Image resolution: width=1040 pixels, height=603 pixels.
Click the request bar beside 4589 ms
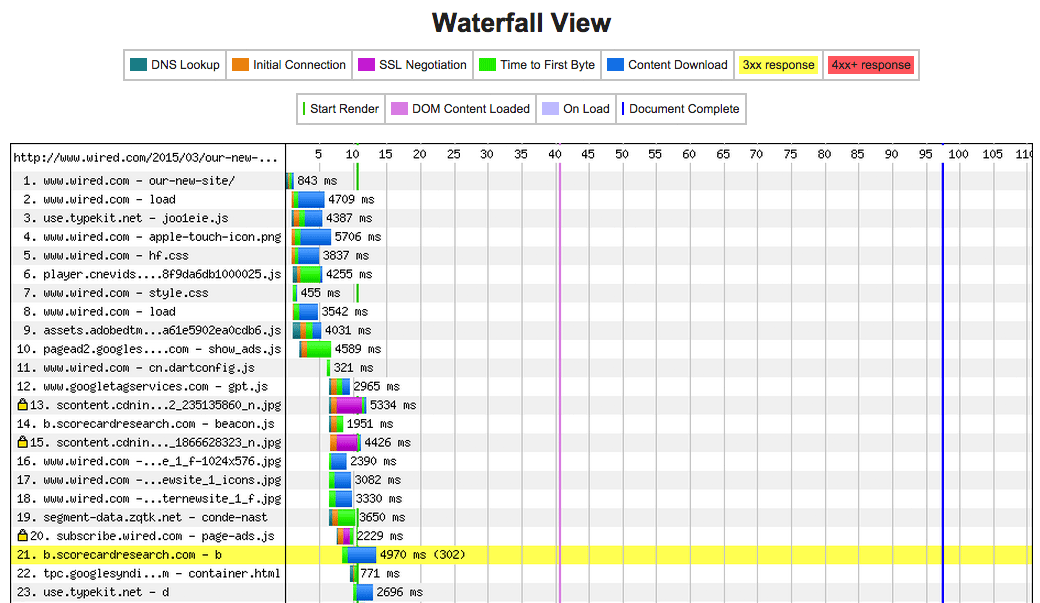315,349
